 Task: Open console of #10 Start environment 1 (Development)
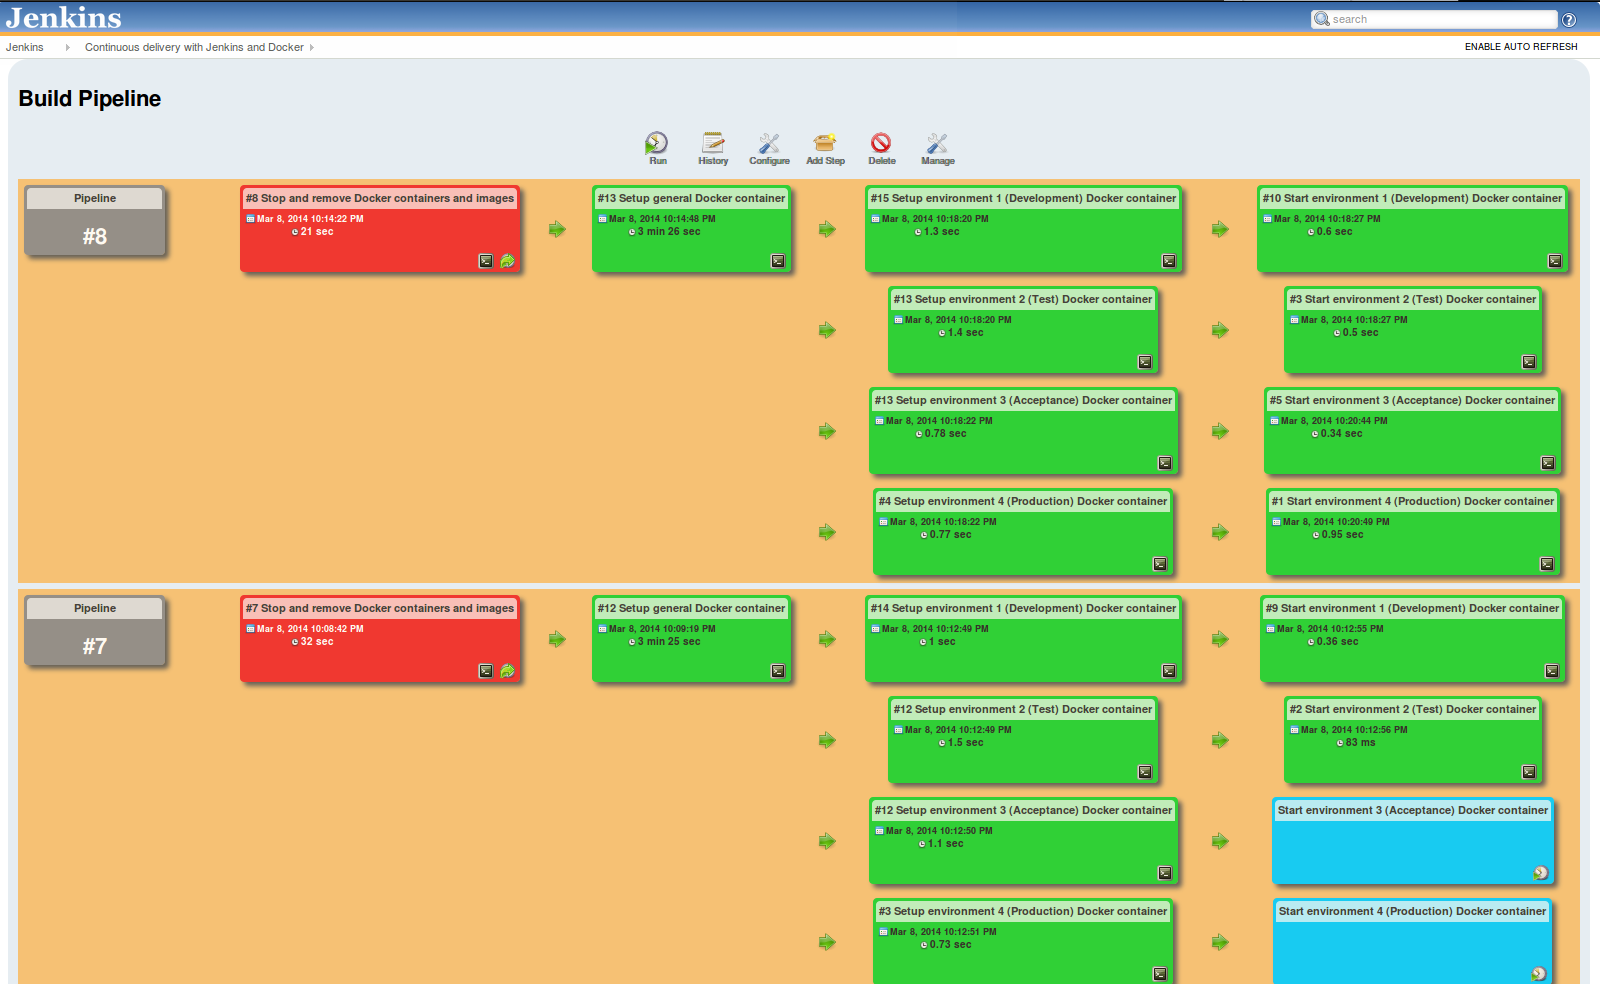(x=1555, y=261)
